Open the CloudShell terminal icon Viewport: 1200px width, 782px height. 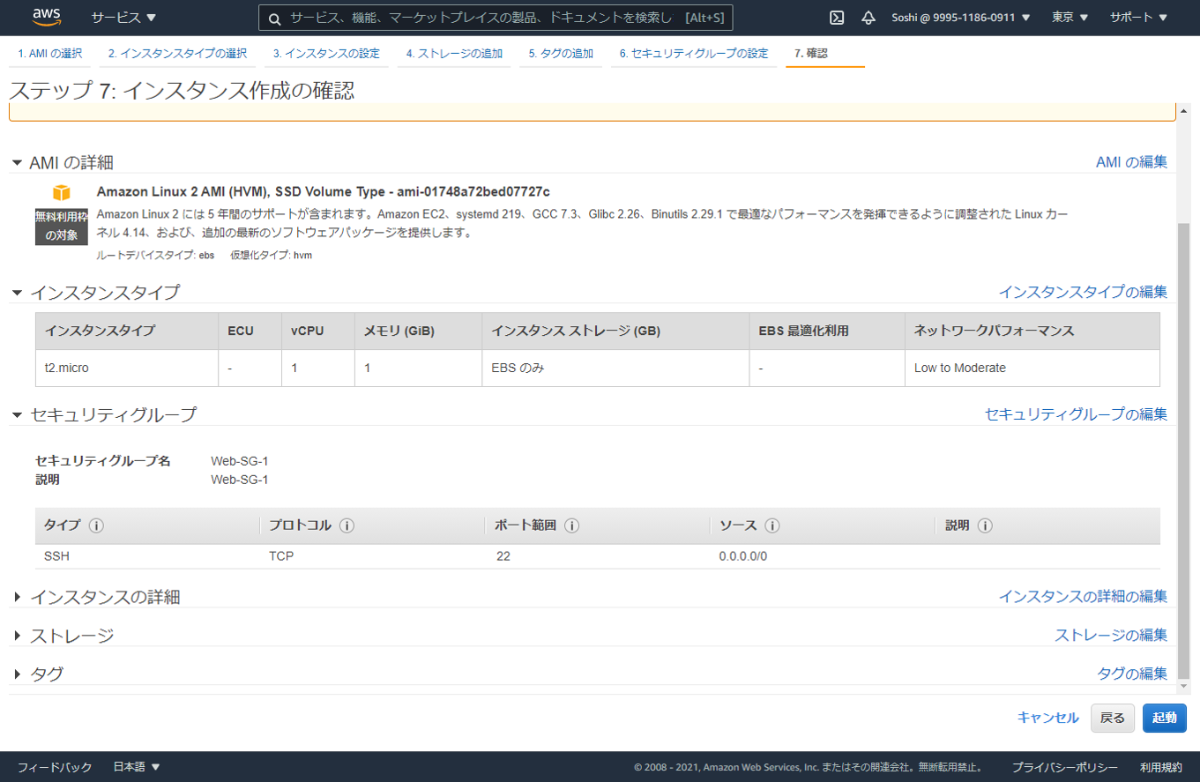[837, 17]
